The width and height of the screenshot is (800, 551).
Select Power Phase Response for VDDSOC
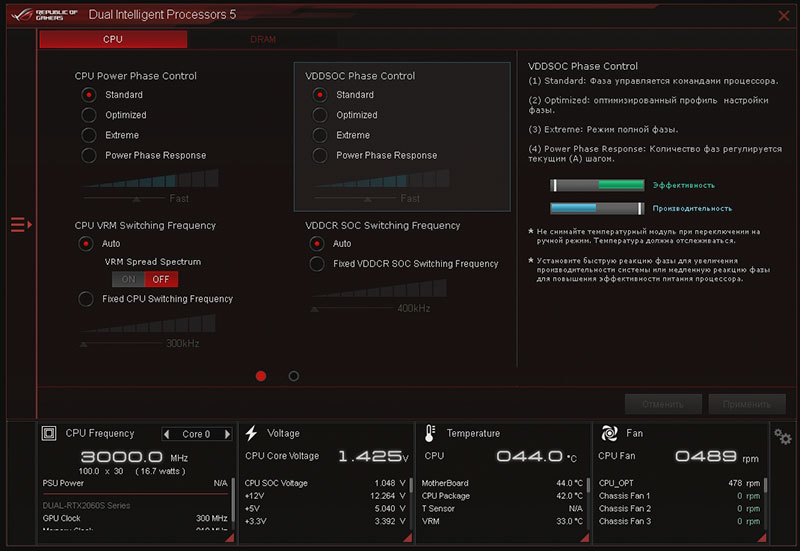320,155
